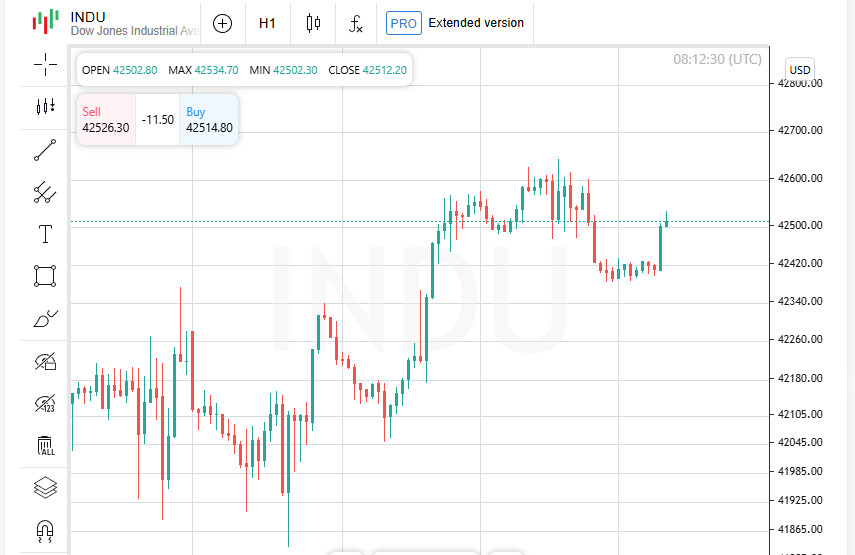Open the chart type bars tool

pyautogui.click(x=45, y=106)
